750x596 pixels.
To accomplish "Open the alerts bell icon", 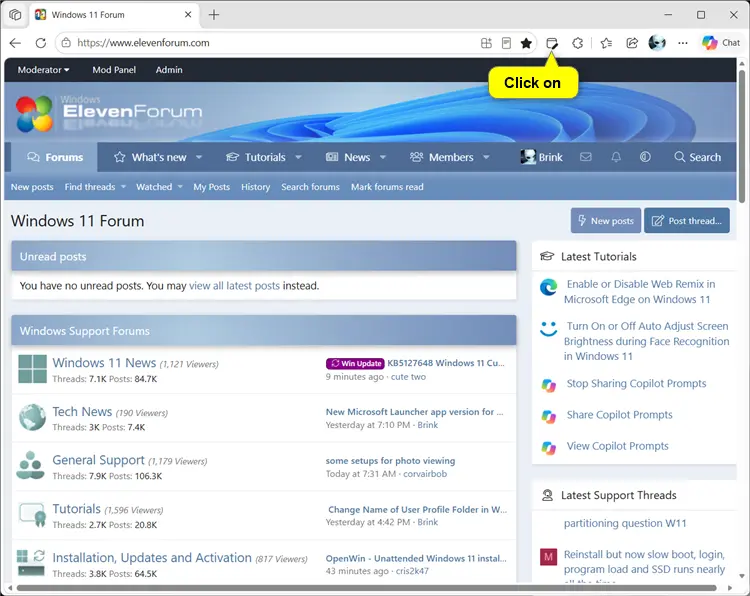I will (x=616, y=157).
